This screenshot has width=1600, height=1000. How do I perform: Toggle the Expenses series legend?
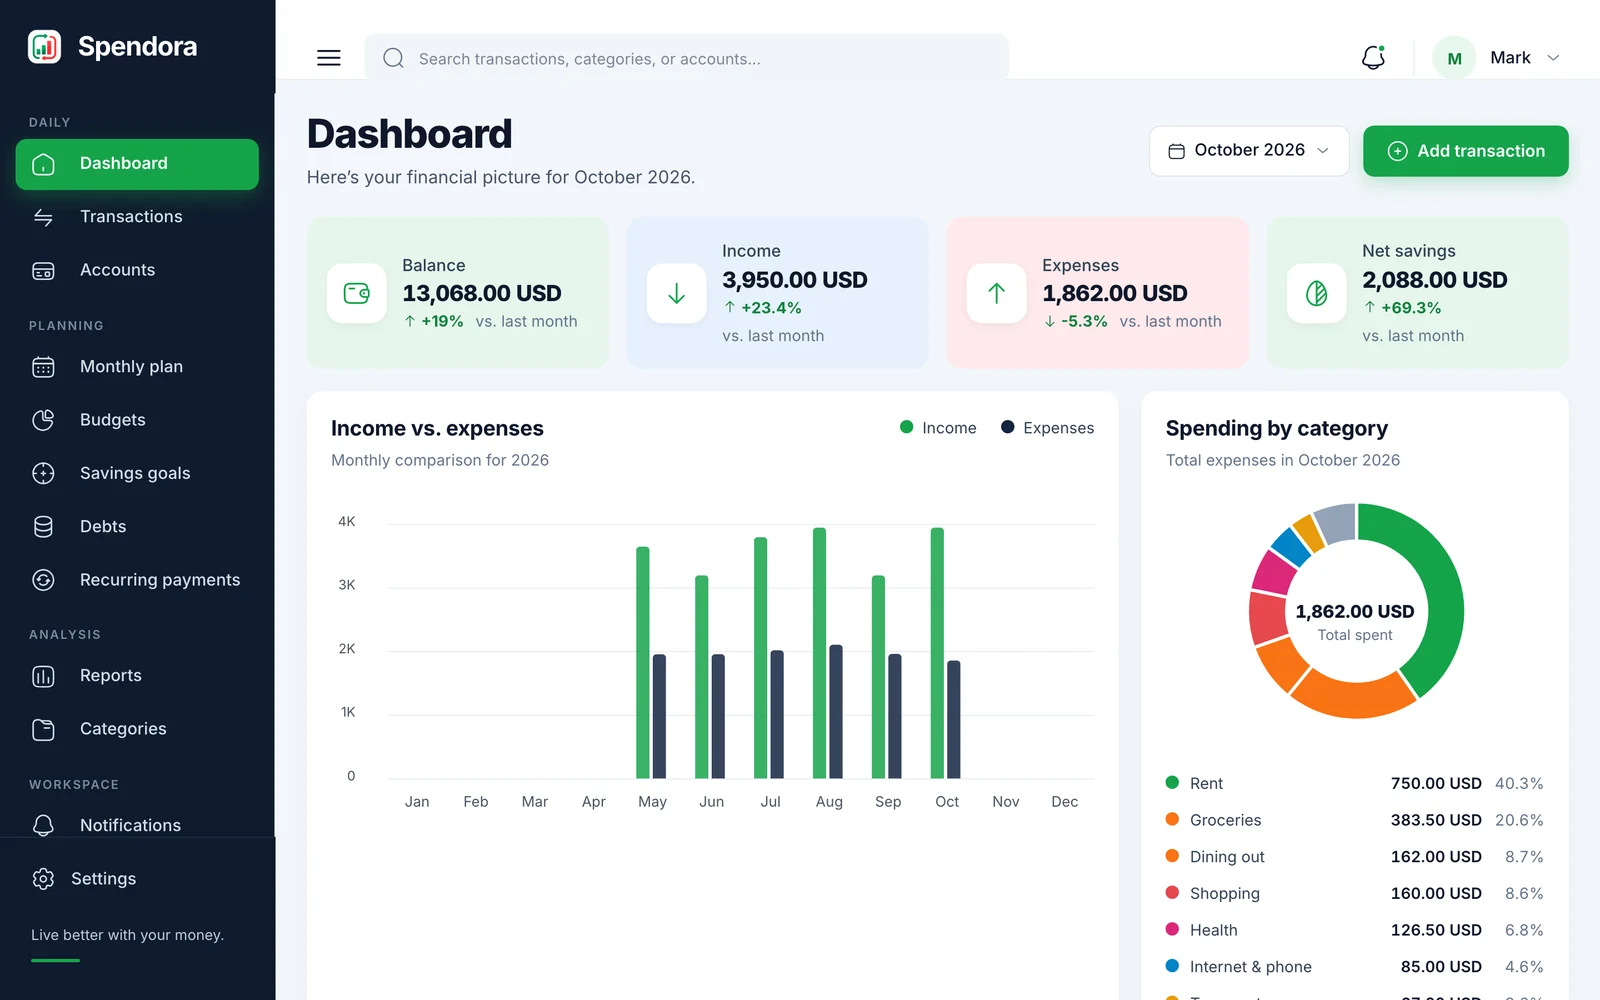1047,428
